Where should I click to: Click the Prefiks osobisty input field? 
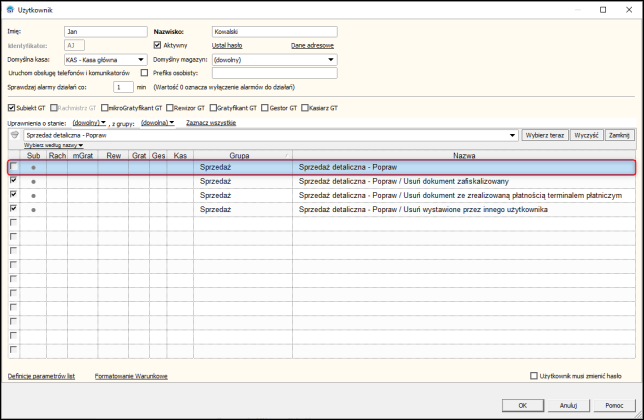[x=275, y=73]
